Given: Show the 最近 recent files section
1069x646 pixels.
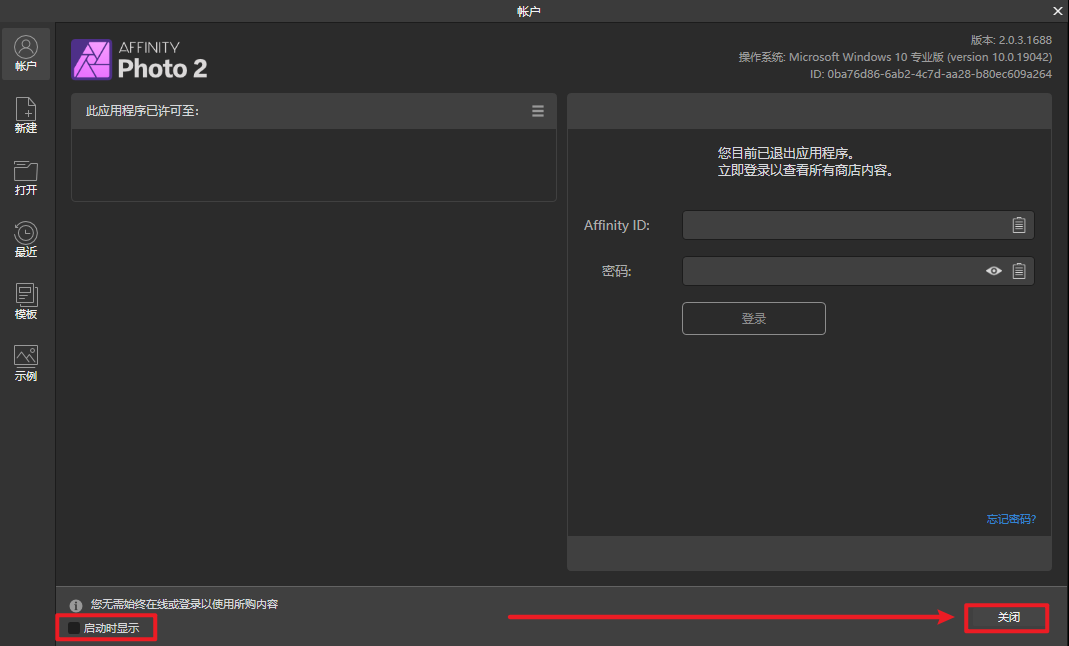Looking at the screenshot, I should coord(26,239).
